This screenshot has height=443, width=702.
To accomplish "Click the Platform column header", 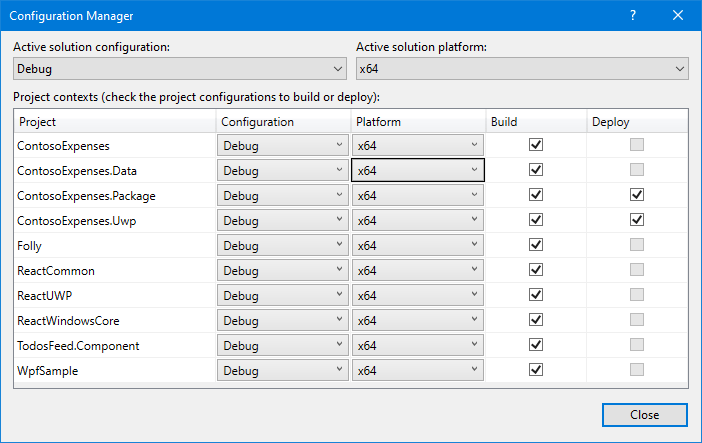I will click(x=418, y=121).
